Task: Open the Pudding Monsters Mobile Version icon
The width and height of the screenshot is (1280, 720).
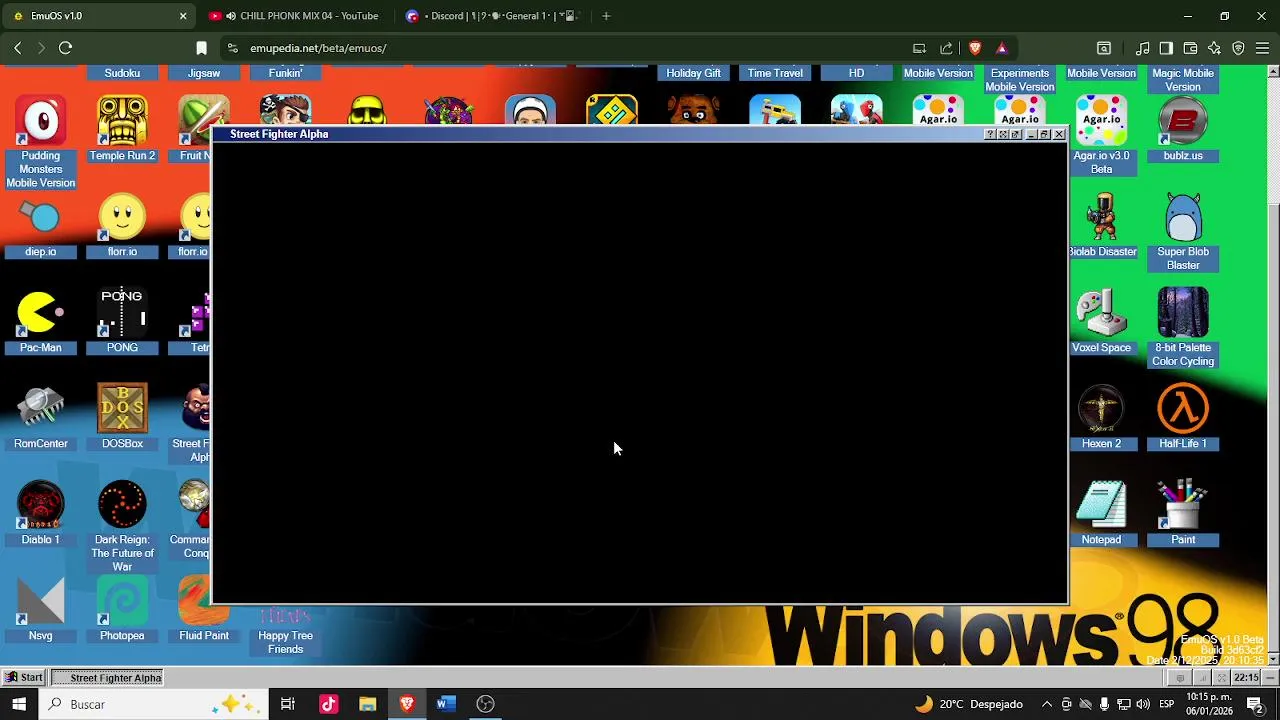Action: (41, 142)
